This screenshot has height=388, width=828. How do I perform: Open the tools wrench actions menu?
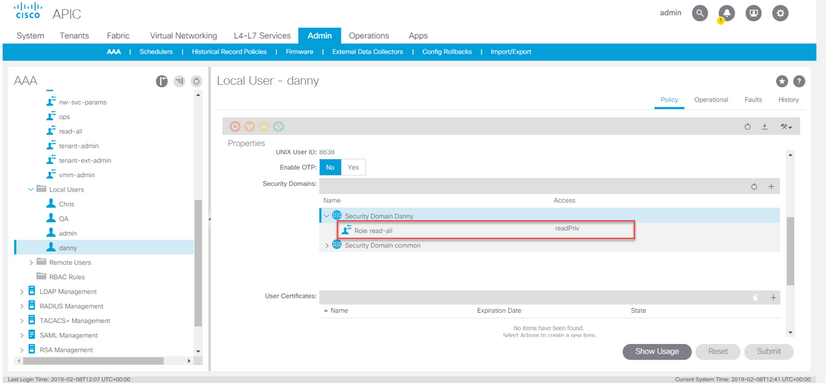point(786,127)
